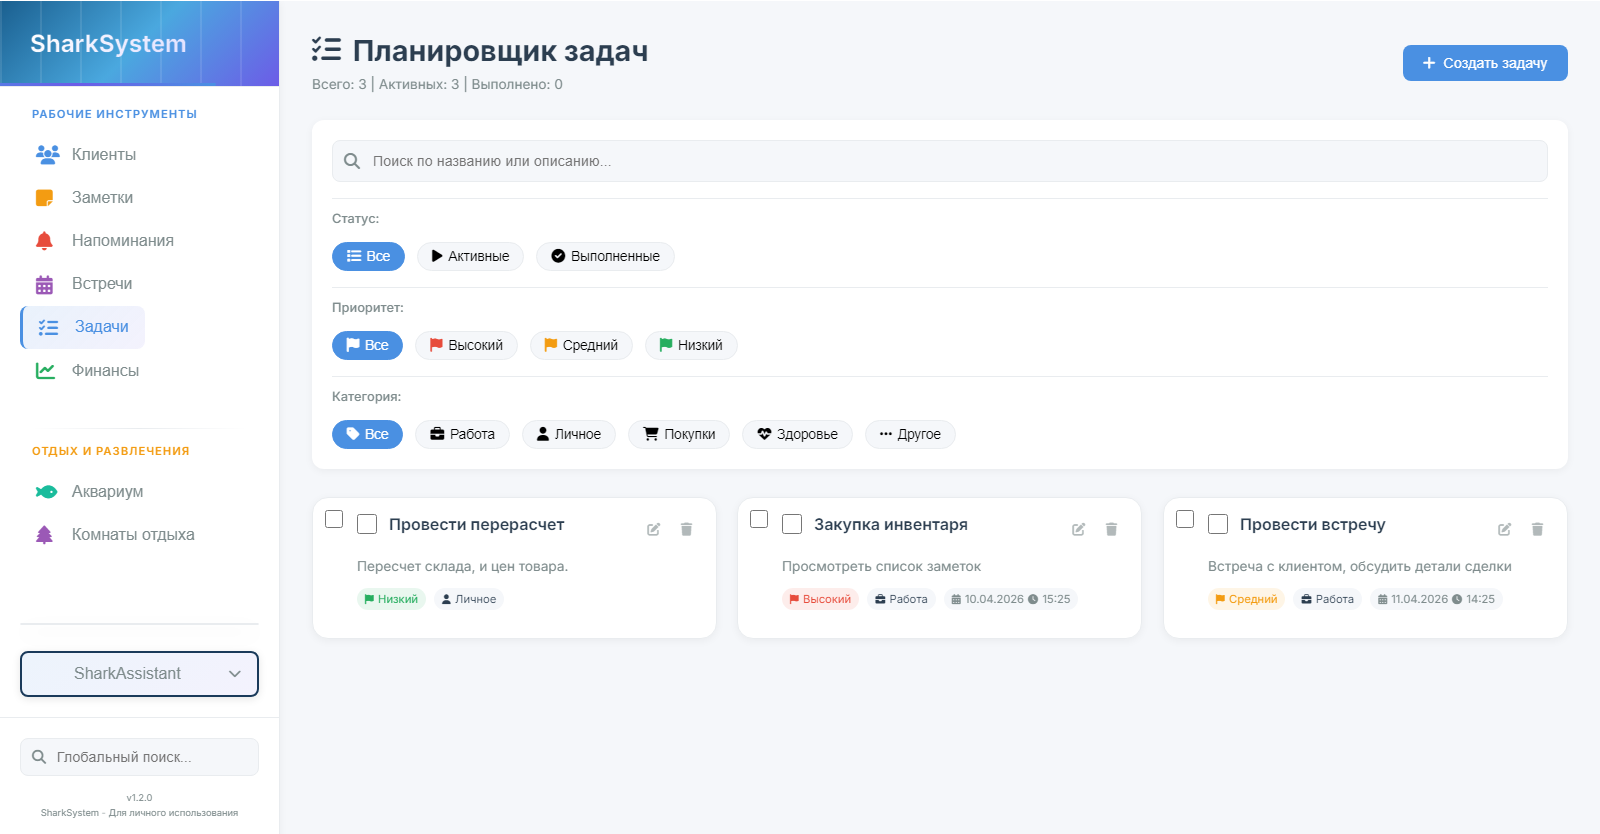Tick the card-corner checkbox on 'Провести встречу'
1600x834 pixels.
pos(1185,519)
